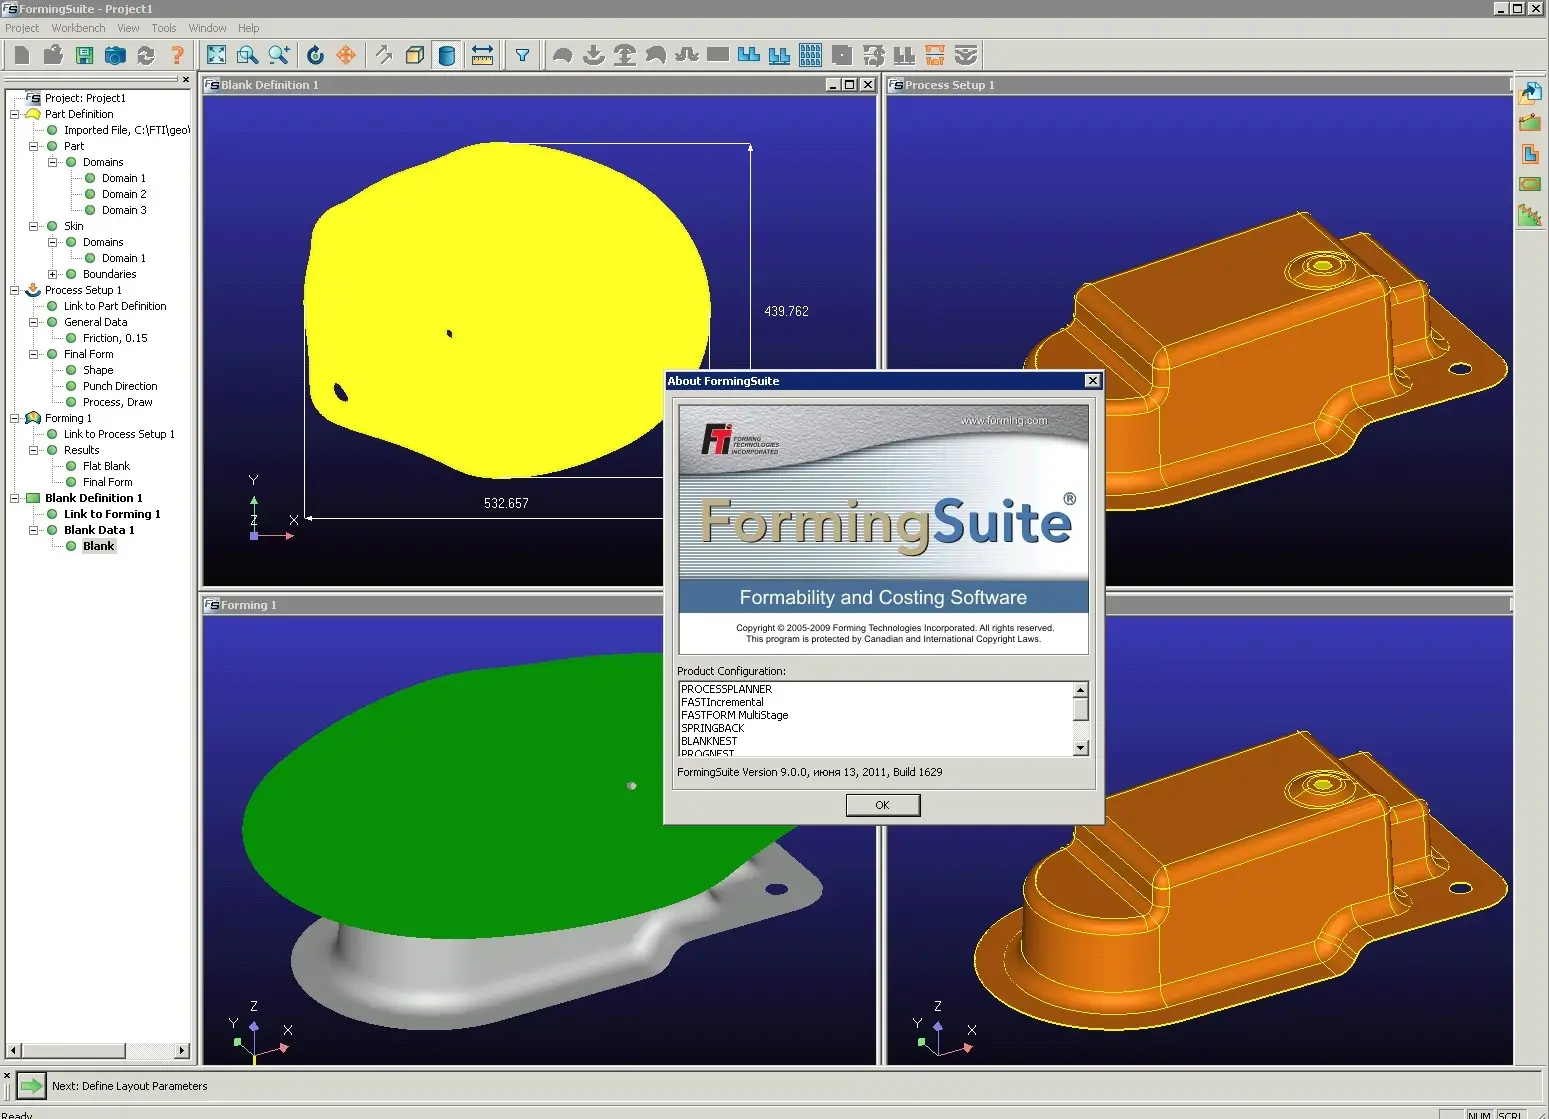
Task: Click the green arrow Next step button
Action: pos(32,1085)
